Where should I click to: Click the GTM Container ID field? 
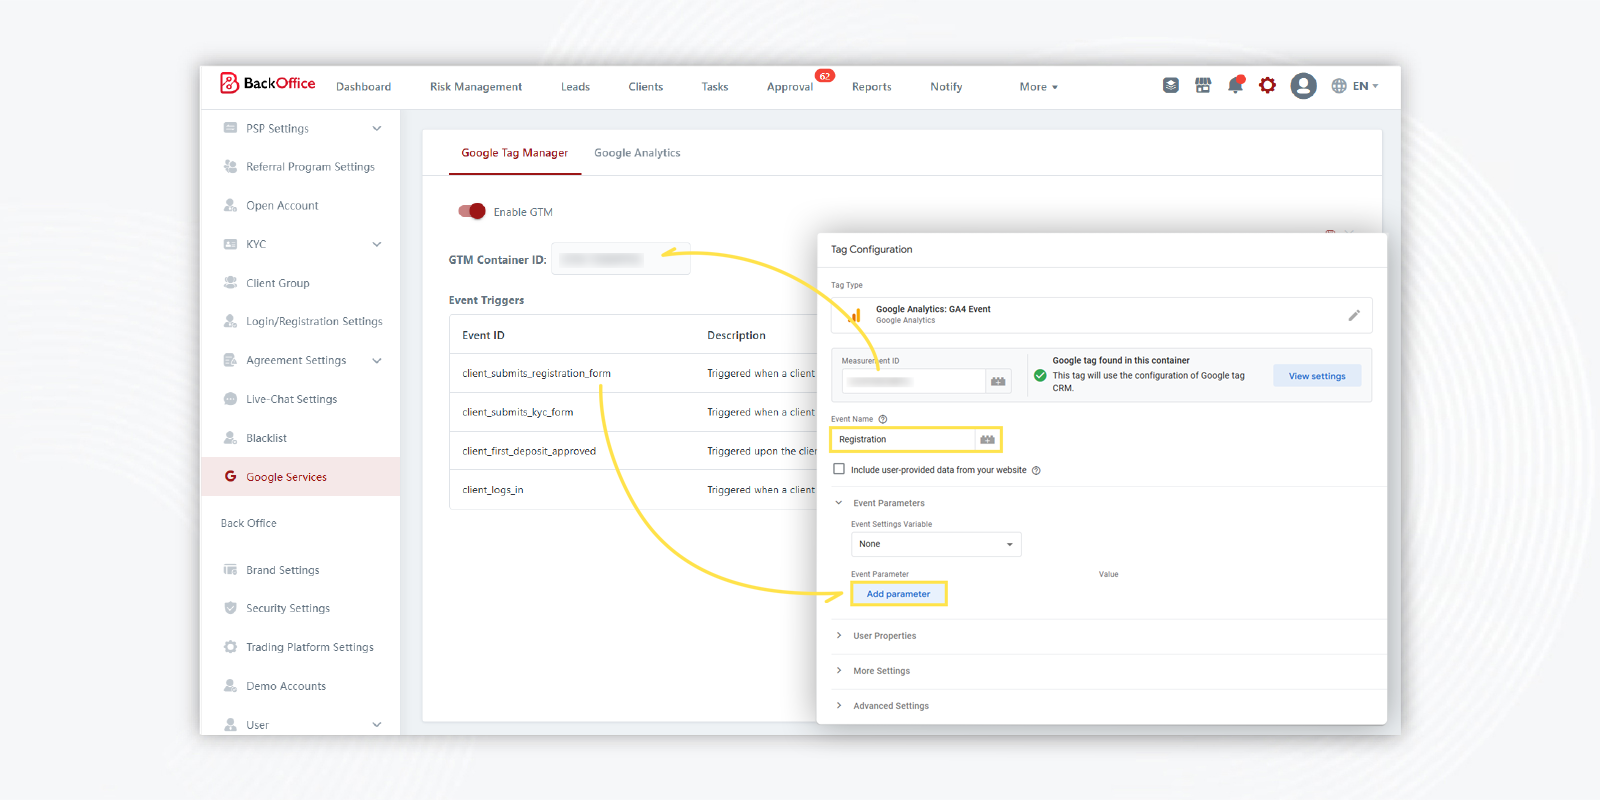[x=620, y=259]
